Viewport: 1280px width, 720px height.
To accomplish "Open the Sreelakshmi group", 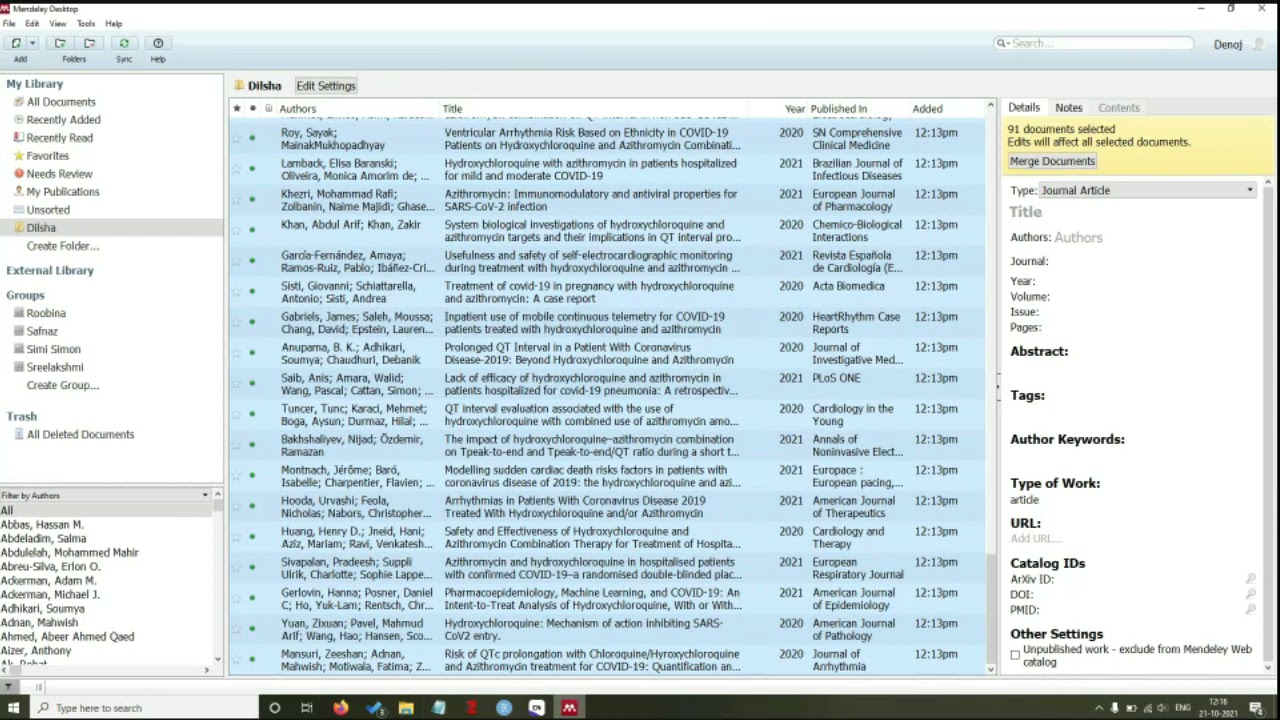I will coord(54,367).
